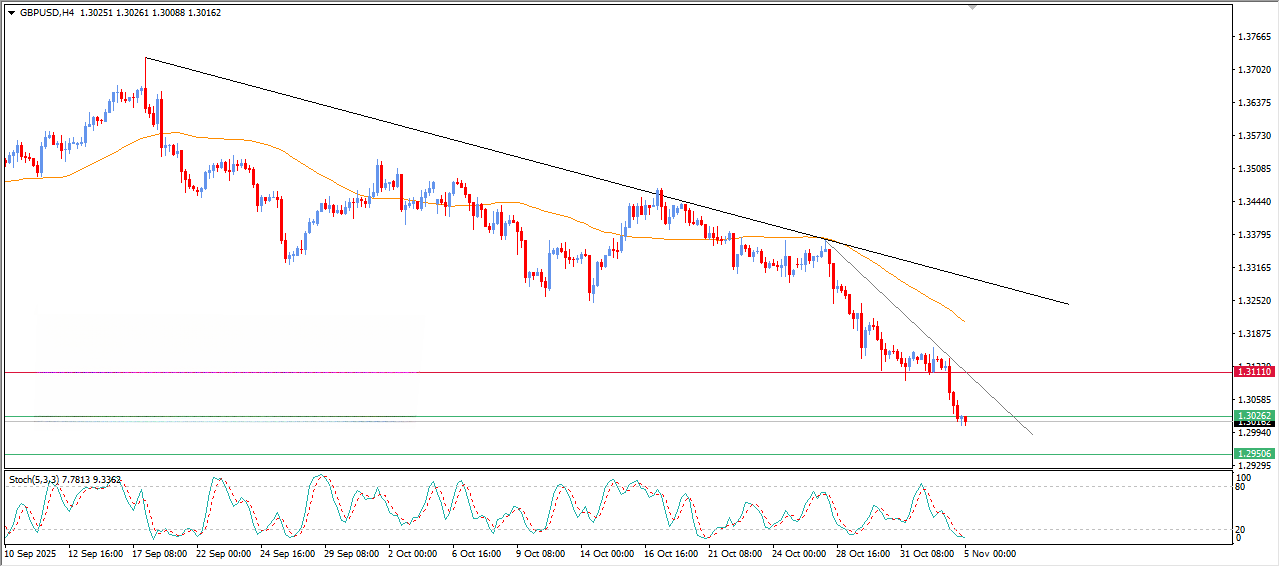
Task: Select the red 1.31110 price label
Action: (1254, 372)
